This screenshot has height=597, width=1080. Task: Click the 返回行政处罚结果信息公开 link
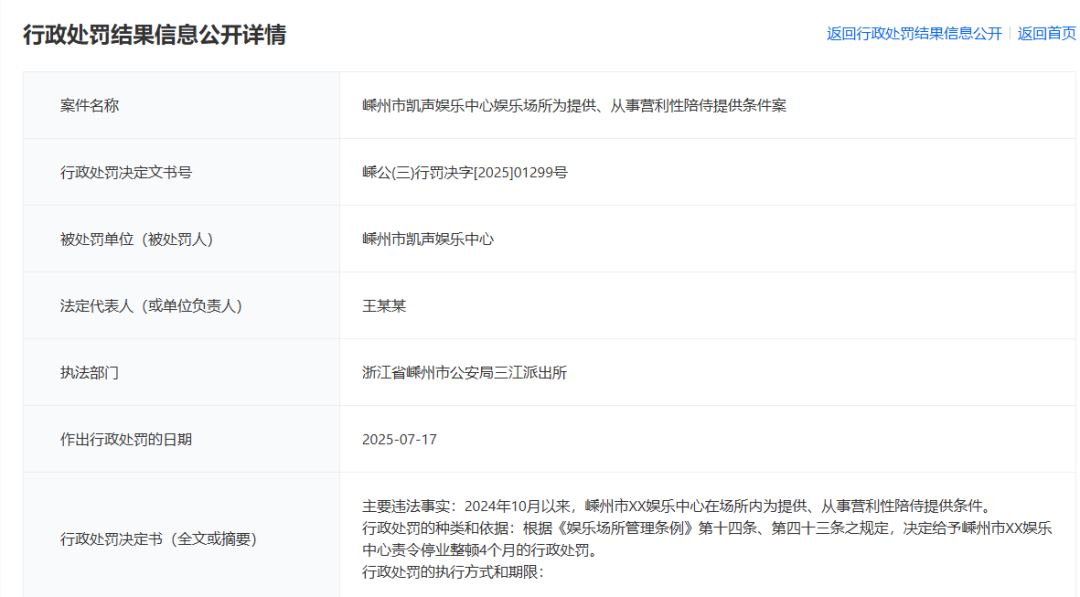(914, 33)
